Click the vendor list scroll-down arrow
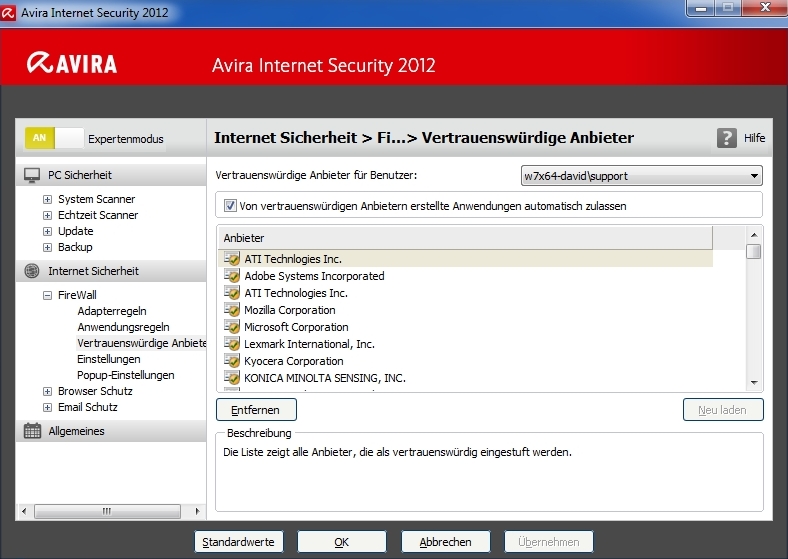Image resolution: width=788 pixels, height=559 pixels. point(754,383)
